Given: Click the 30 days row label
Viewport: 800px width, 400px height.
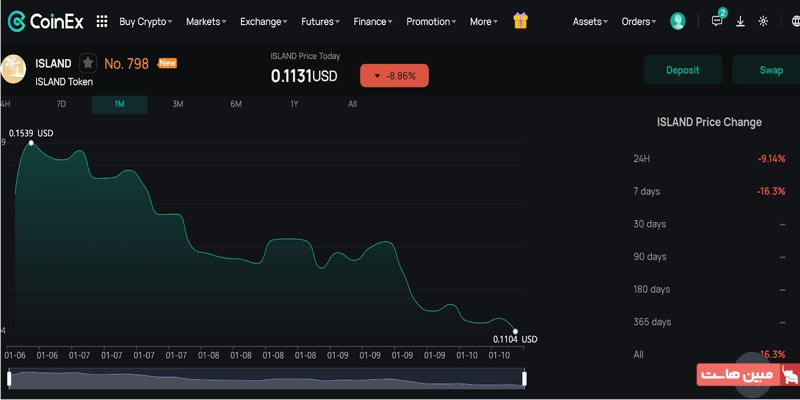Looking at the screenshot, I should [649, 224].
